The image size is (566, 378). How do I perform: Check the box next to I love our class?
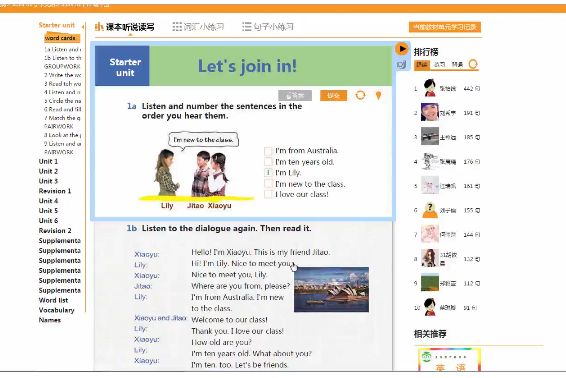pos(268,194)
